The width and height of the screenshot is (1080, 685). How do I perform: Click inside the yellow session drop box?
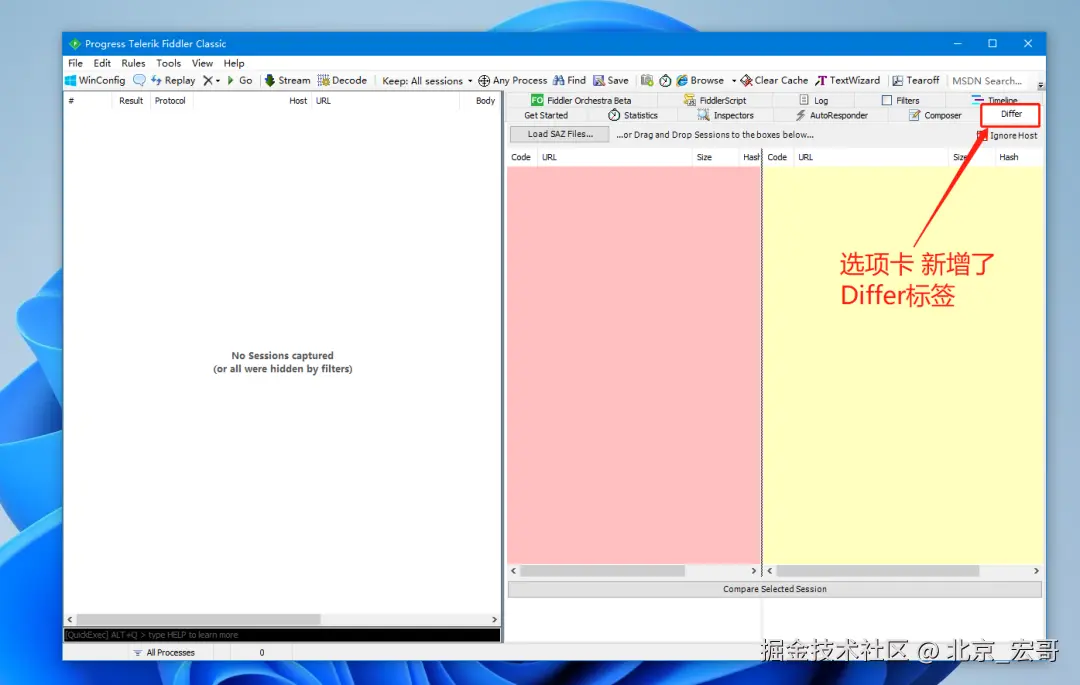coord(904,365)
